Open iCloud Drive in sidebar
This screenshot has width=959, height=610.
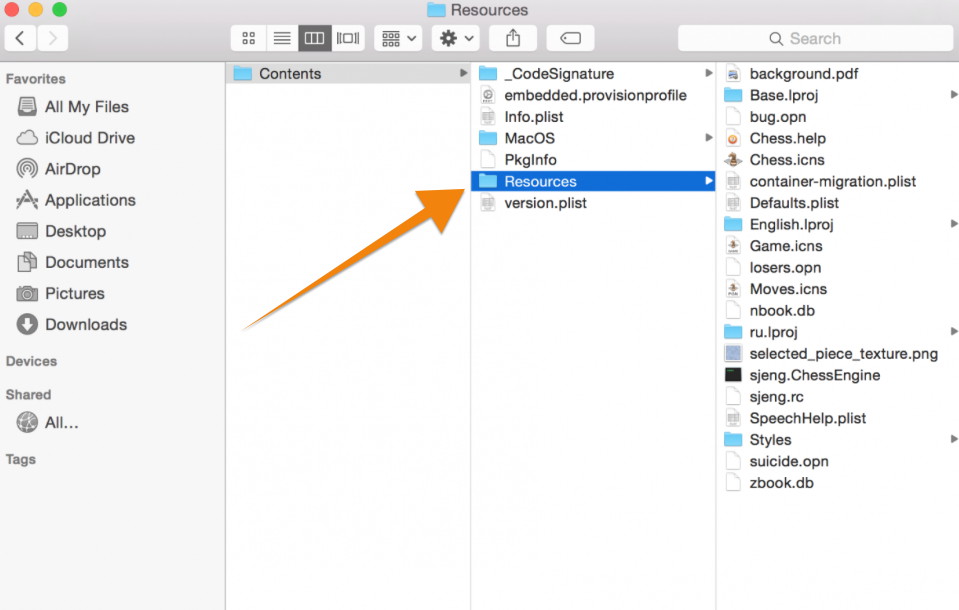pyautogui.click(x=75, y=138)
